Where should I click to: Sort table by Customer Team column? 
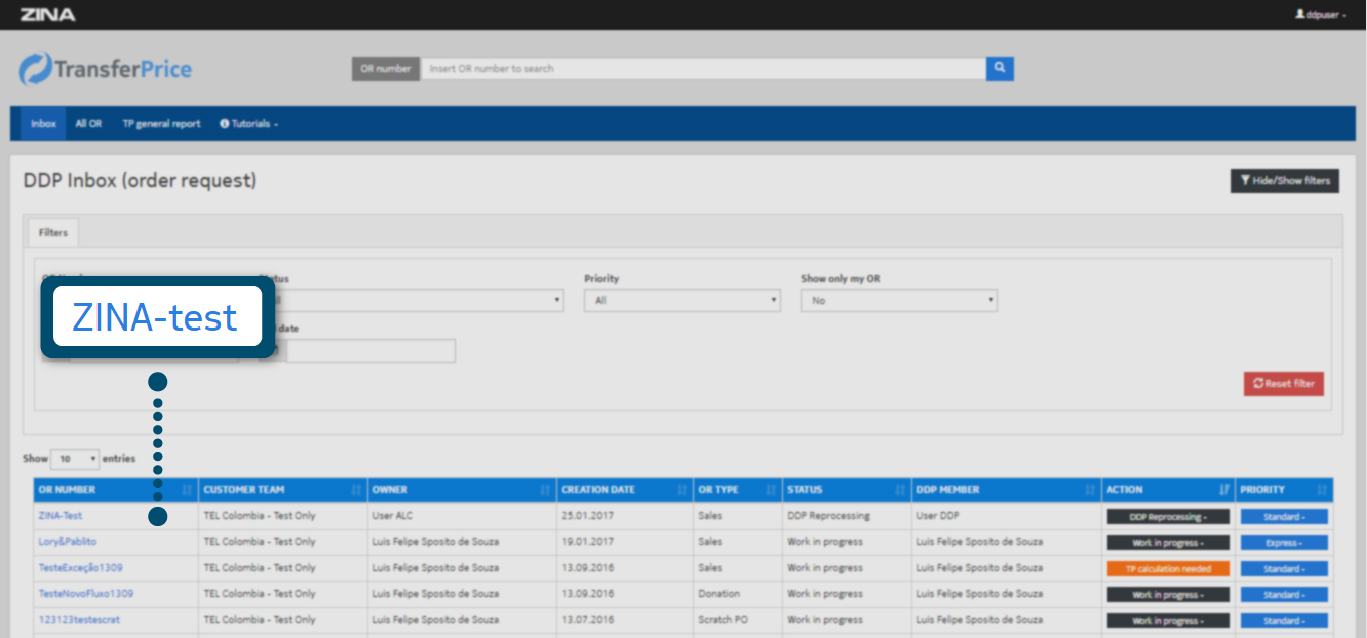point(244,490)
